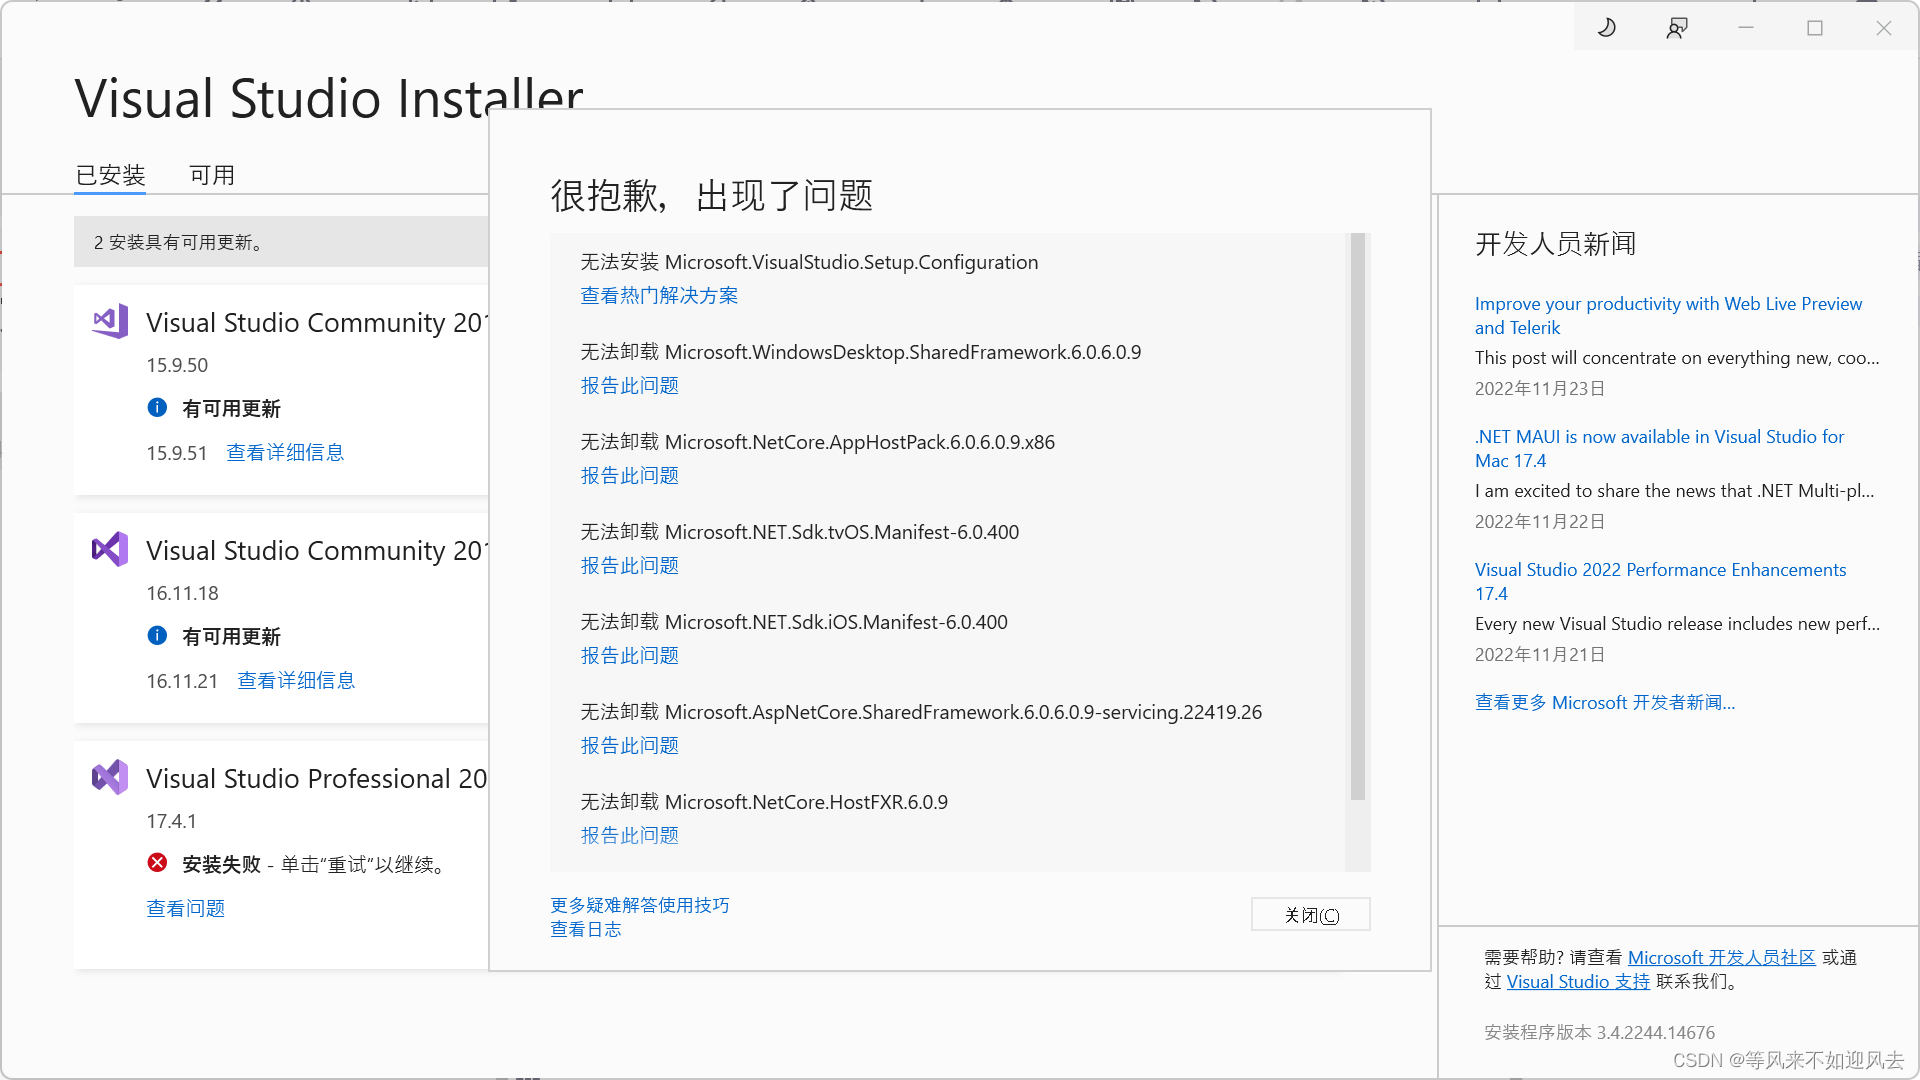Switch to the 可用 tab
The width and height of the screenshot is (1920, 1080).
click(212, 175)
